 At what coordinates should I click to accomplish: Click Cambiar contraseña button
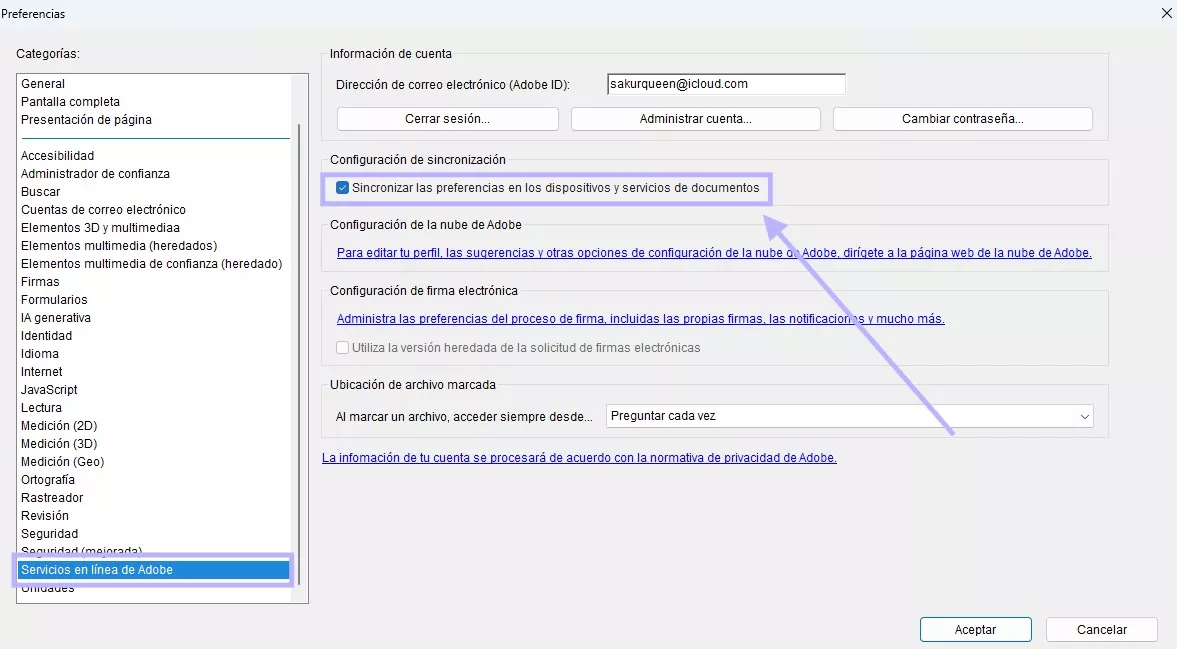pos(963,119)
